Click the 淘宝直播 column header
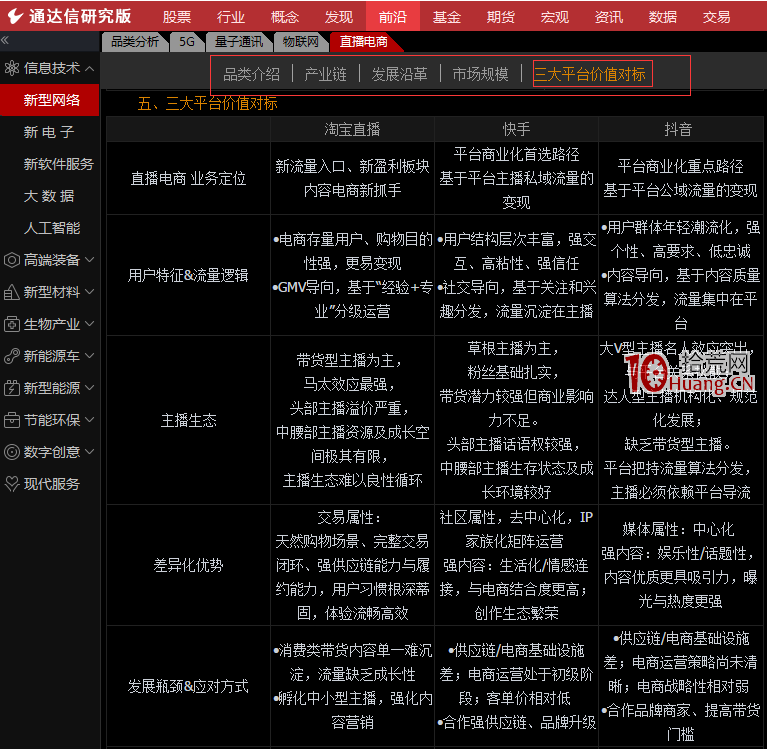The image size is (767, 749). (352, 129)
